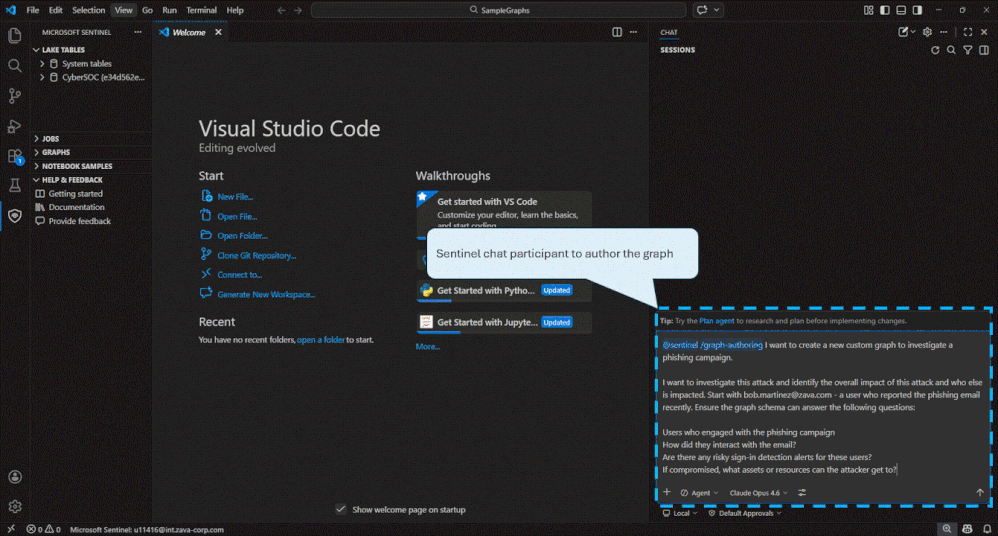This screenshot has height=536, width=998.
Task: Click the zoom icon in the status bar
Action: [x=947, y=529]
